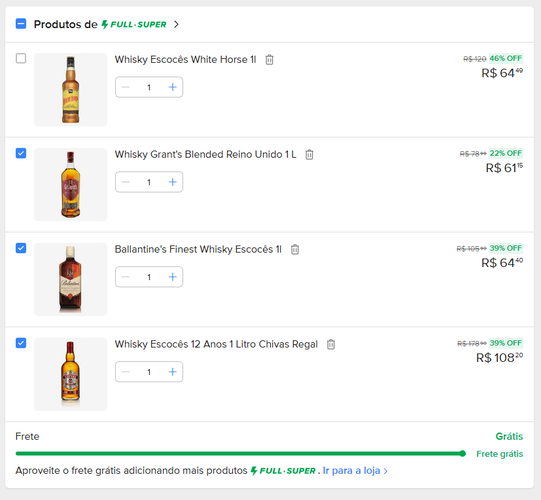
Task: Decrease Chivas Regal quantity with minus icon
Action: pos(126,372)
